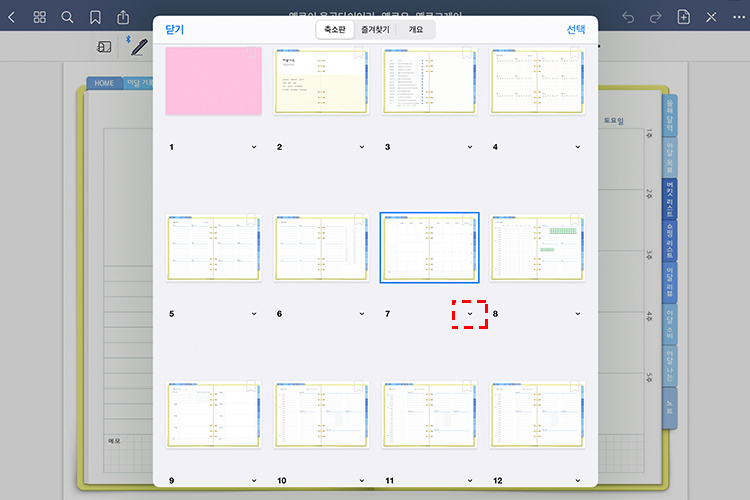Open the 노트 side tab
Viewport: 750px width, 500px height.
pyautogui.click(x=670, y=408)
